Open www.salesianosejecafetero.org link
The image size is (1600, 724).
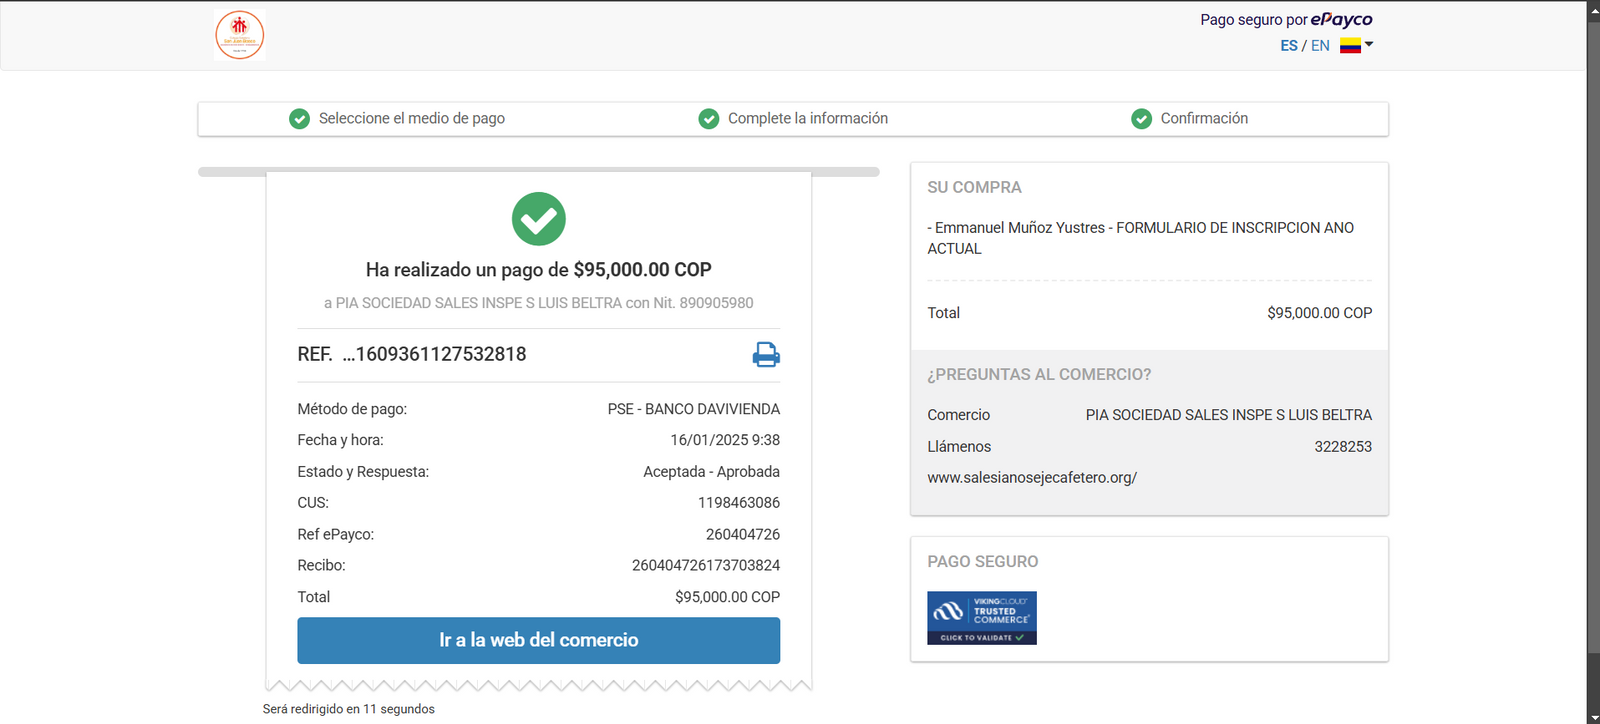coord(1032,478)
